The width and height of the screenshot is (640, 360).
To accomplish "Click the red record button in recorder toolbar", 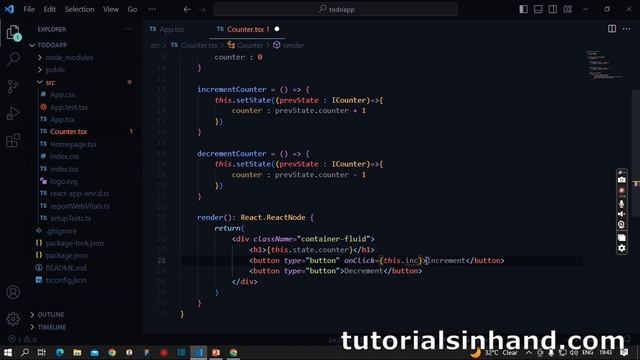I will 622,191.
